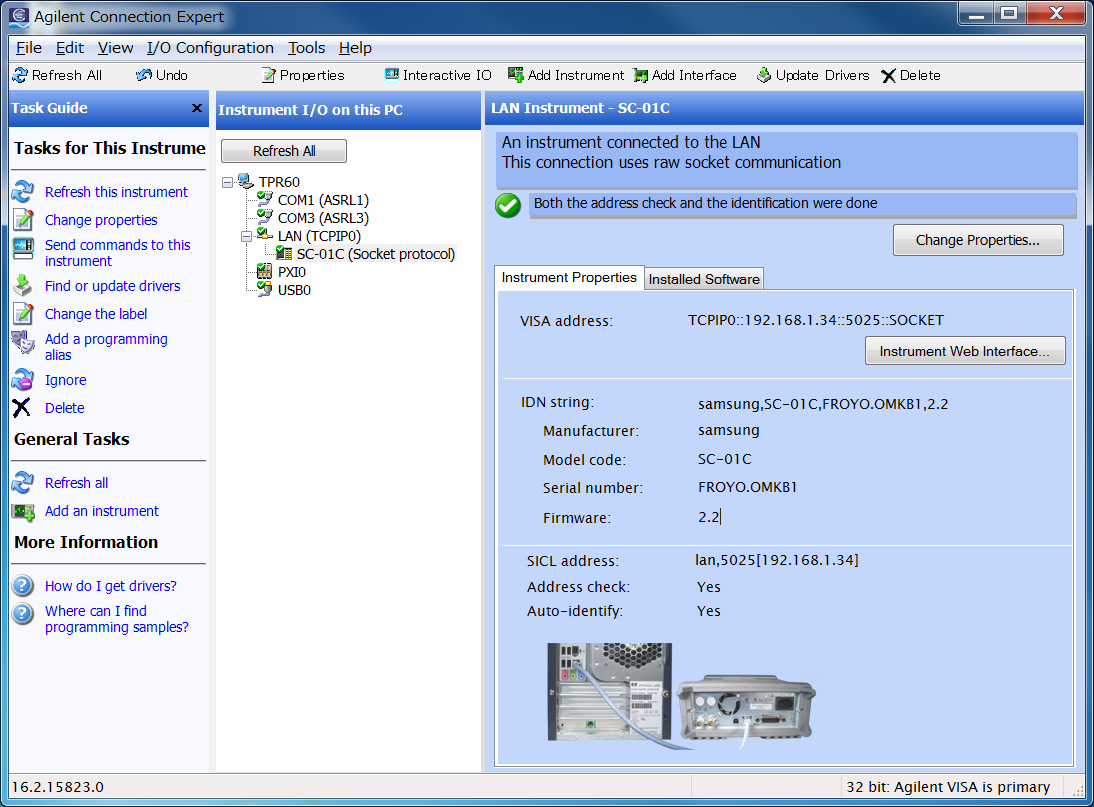This screenshot has height=807, width=1094.
Task: Click the IDN string samsung,SC-01C,FROYO.OMKB1,2.2
Action: (823, 404)
